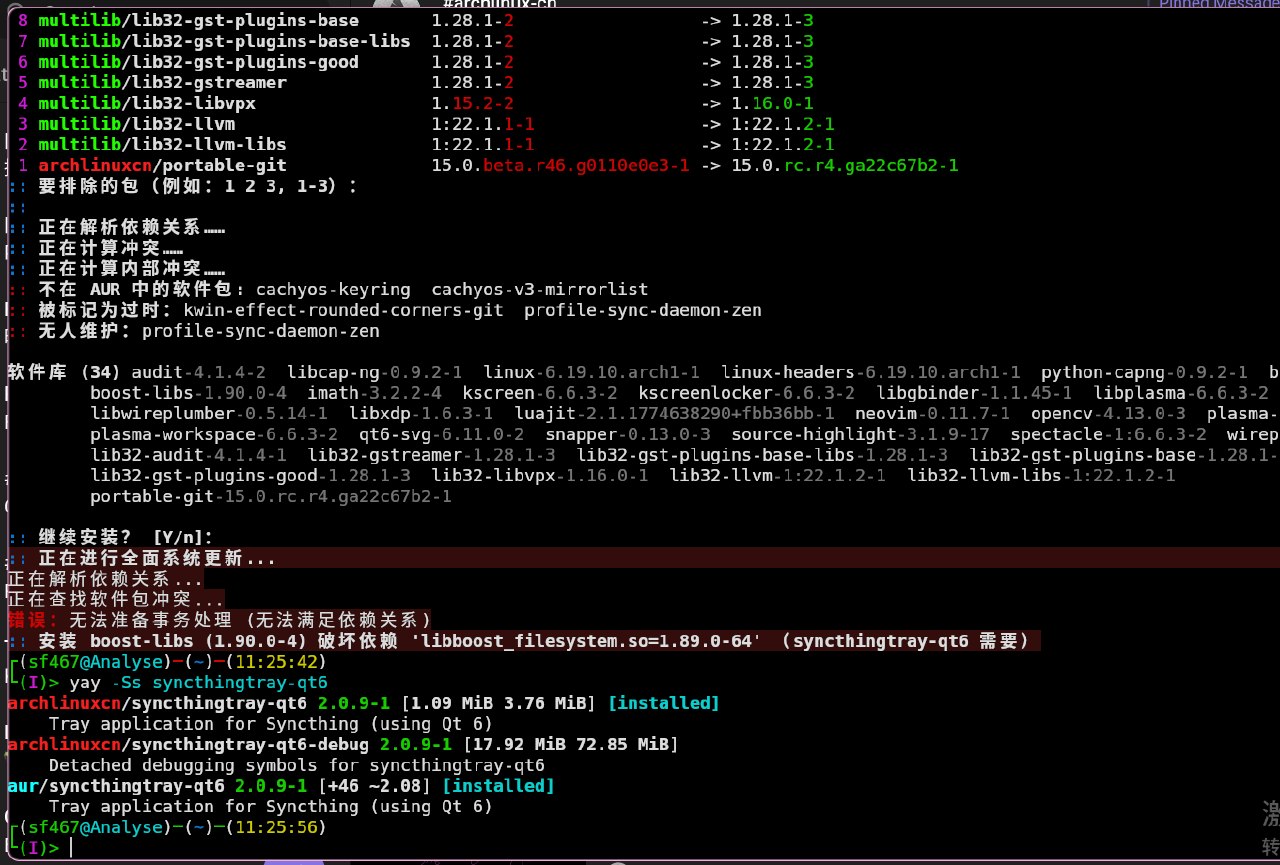Screen dimensions: 1280x865
Task: Click the linux-headers-6.19.10.arch1-1 package entry
Action: [870, 372]
